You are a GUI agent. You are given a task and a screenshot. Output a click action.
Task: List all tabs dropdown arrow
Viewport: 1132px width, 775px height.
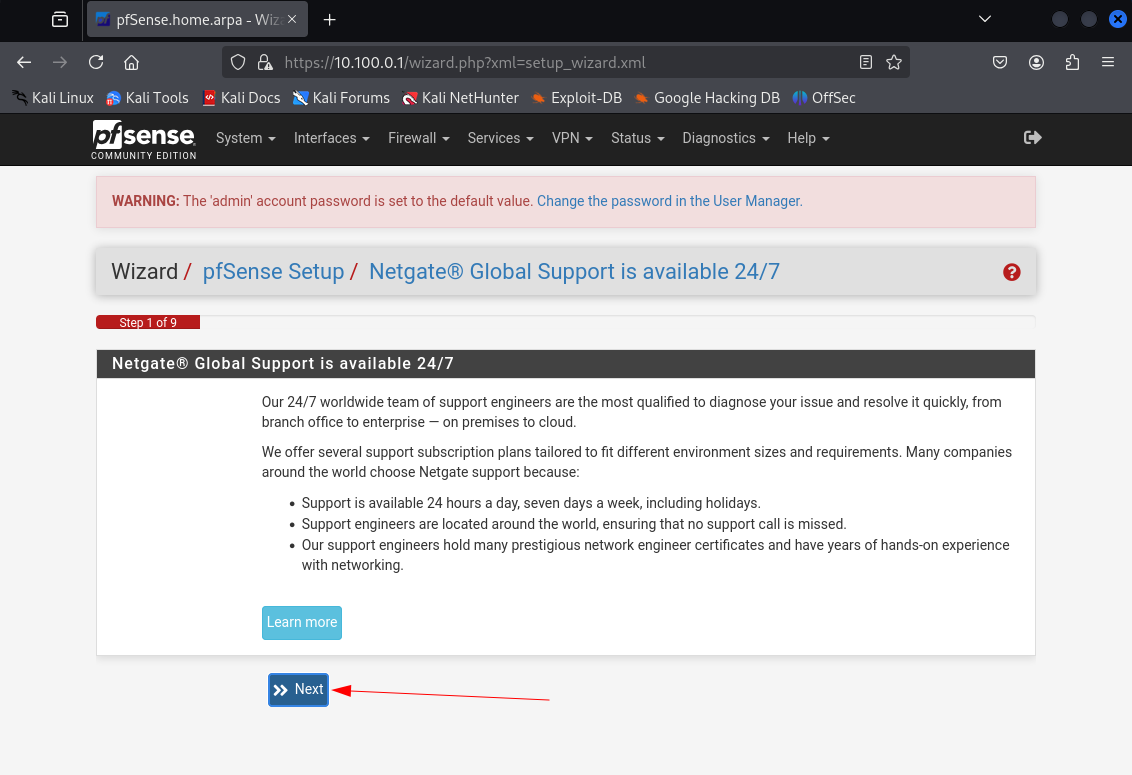pos(985,20)
